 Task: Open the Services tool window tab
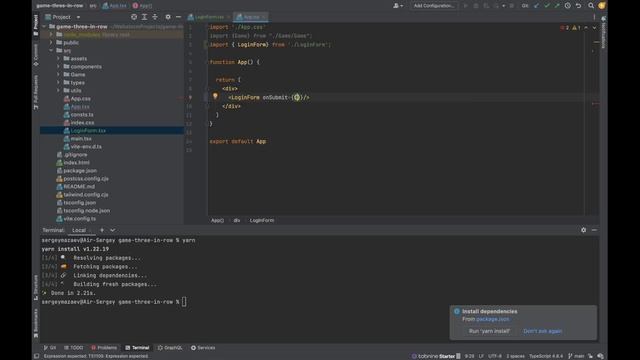(x=203, y=348)
